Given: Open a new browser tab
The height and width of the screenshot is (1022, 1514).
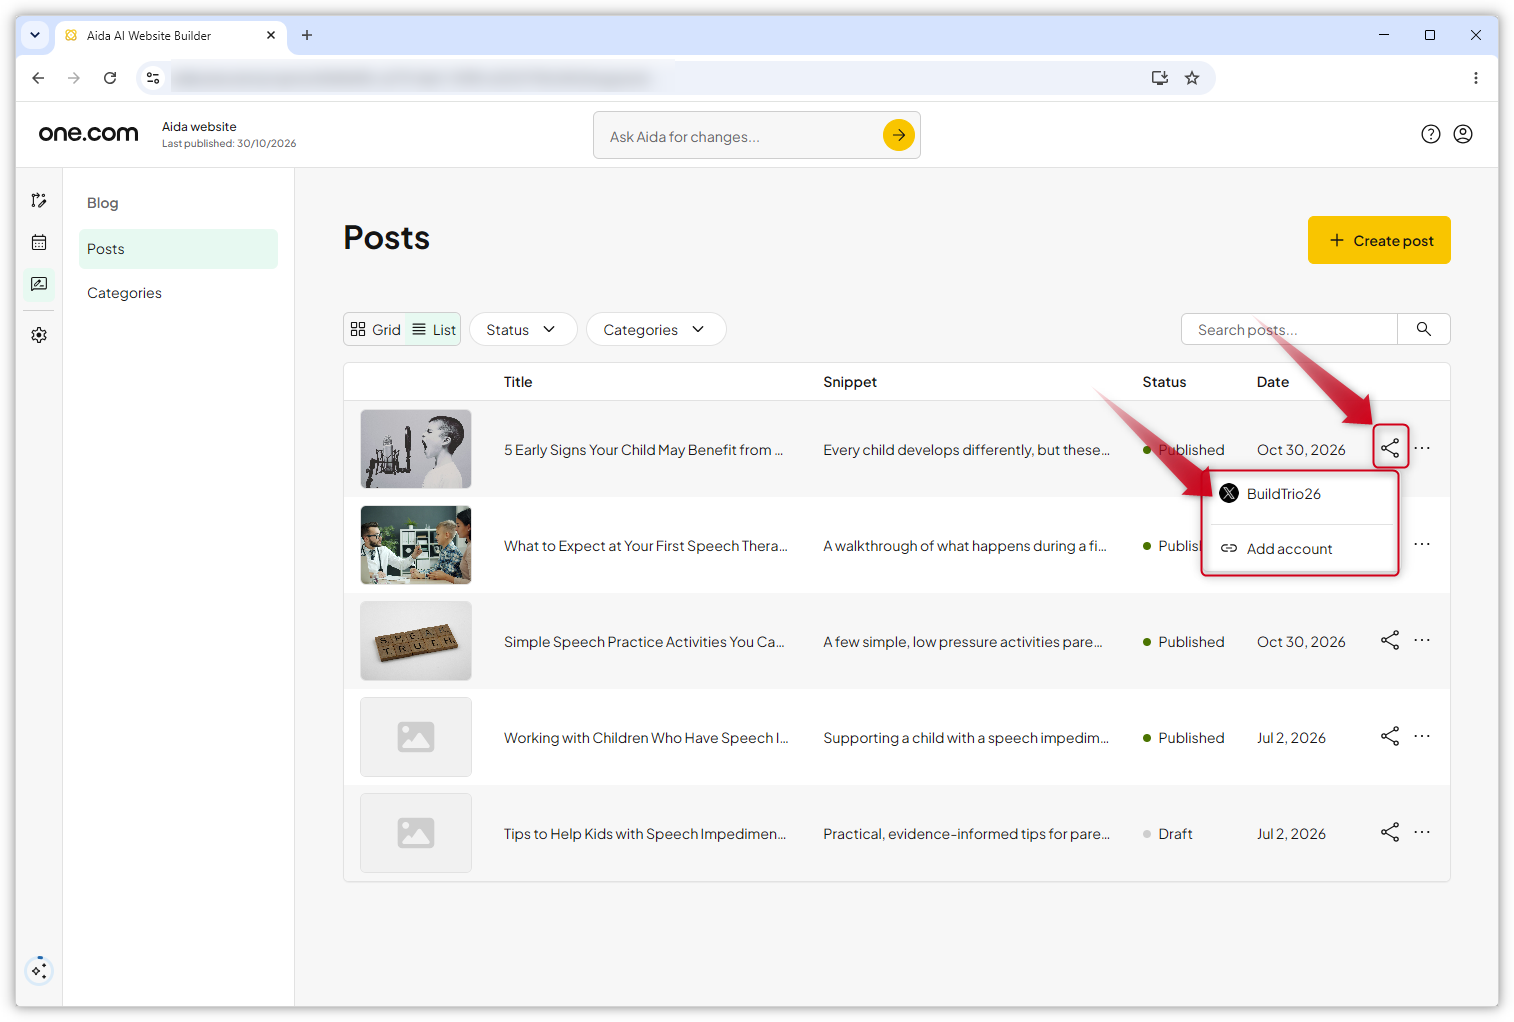Looking at the screenshot, I should [307, 35].
